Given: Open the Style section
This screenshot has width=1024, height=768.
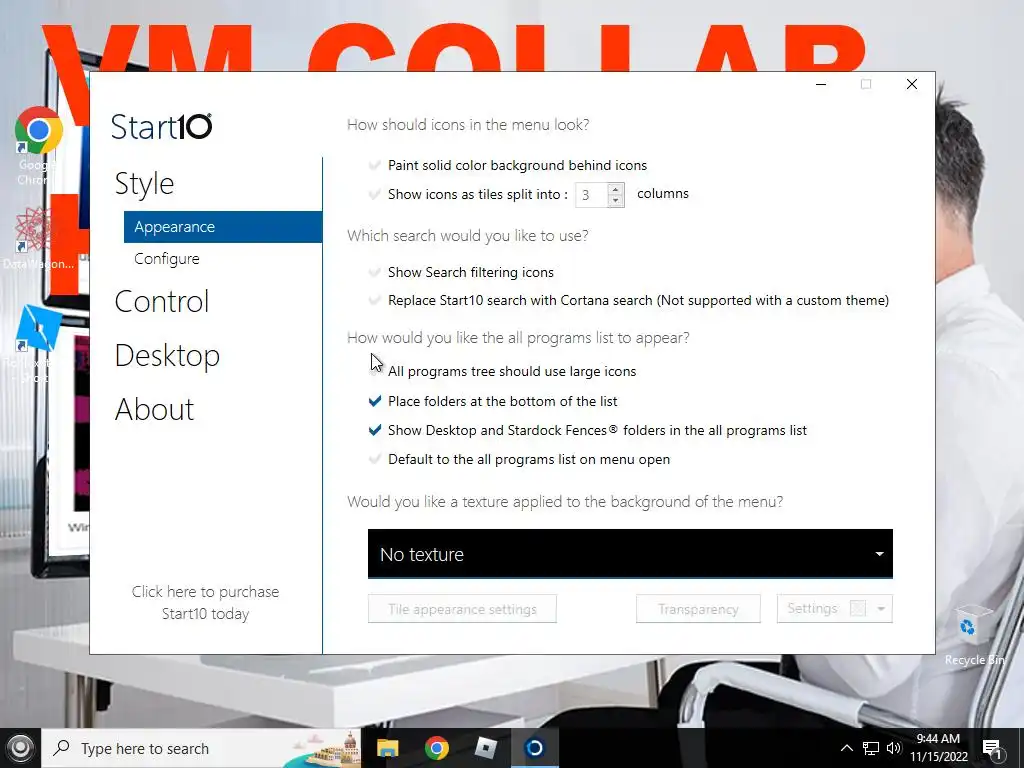Looking at the screenshot, I should [144, 184].
